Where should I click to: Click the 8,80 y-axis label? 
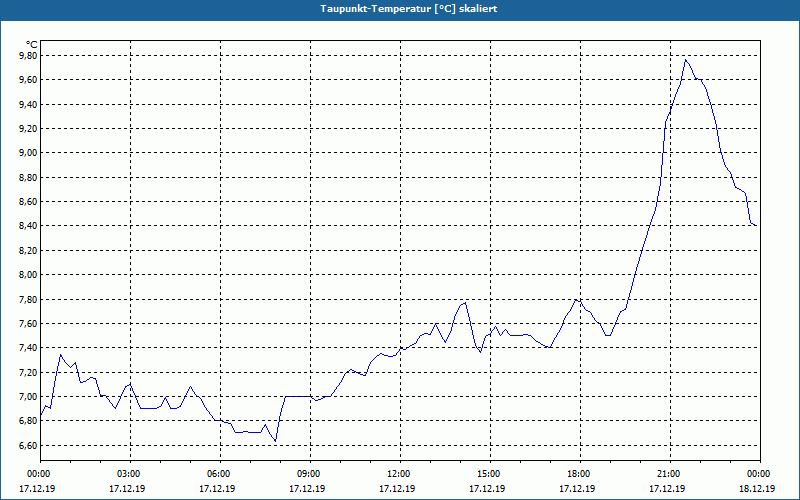coord(28,178)
